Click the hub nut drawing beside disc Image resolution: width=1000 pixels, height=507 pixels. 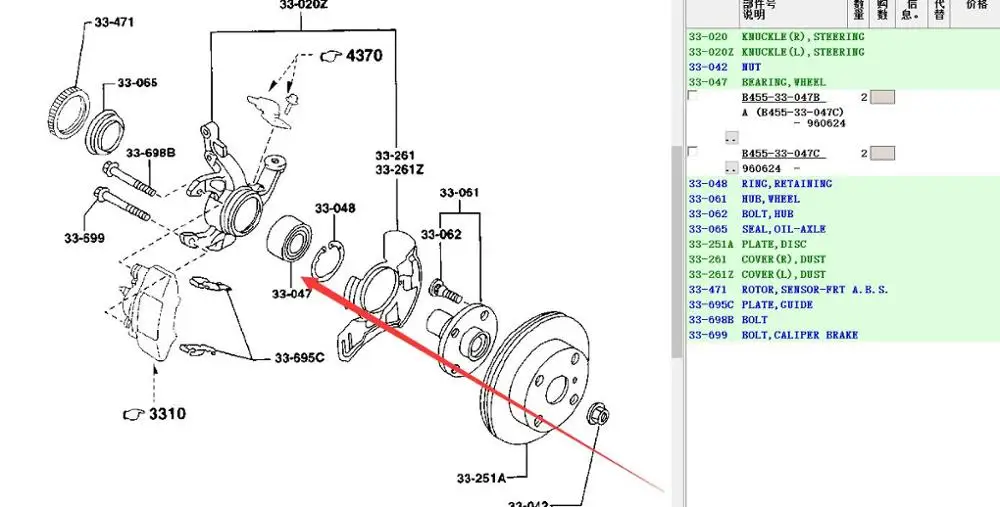598,414
